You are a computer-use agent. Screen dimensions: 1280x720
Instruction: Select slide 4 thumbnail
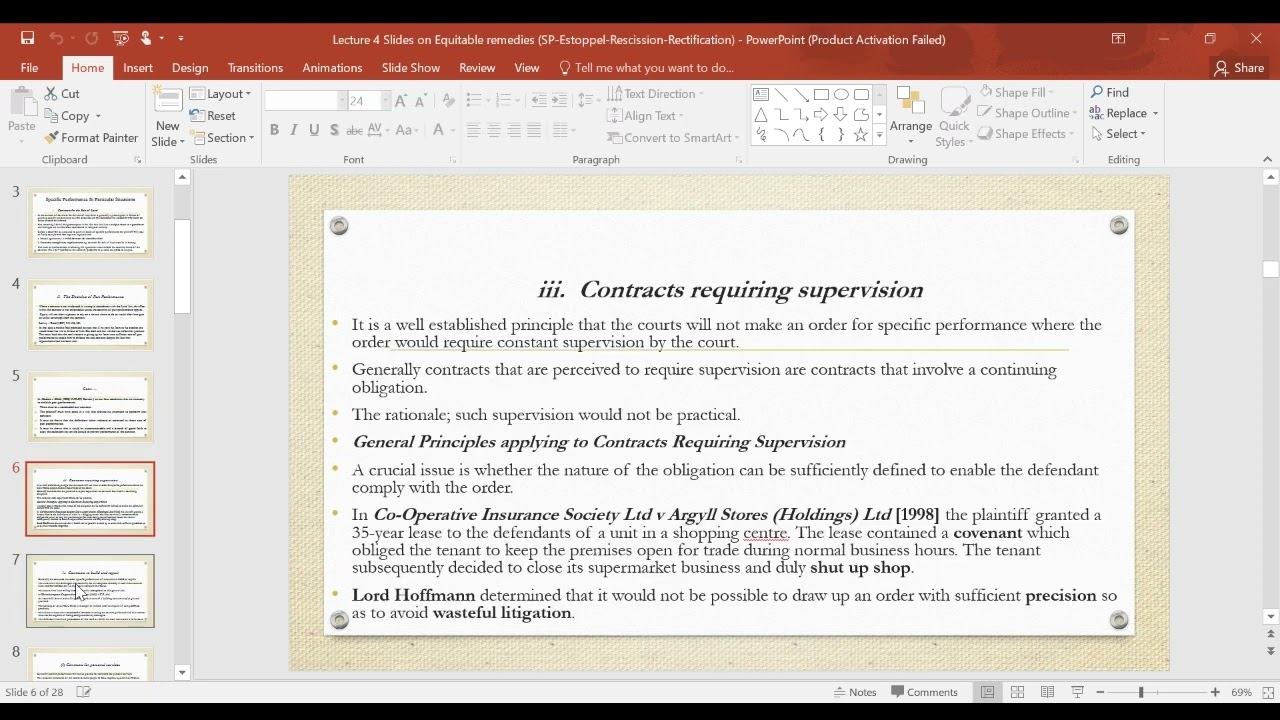click(x=90, y=315)
